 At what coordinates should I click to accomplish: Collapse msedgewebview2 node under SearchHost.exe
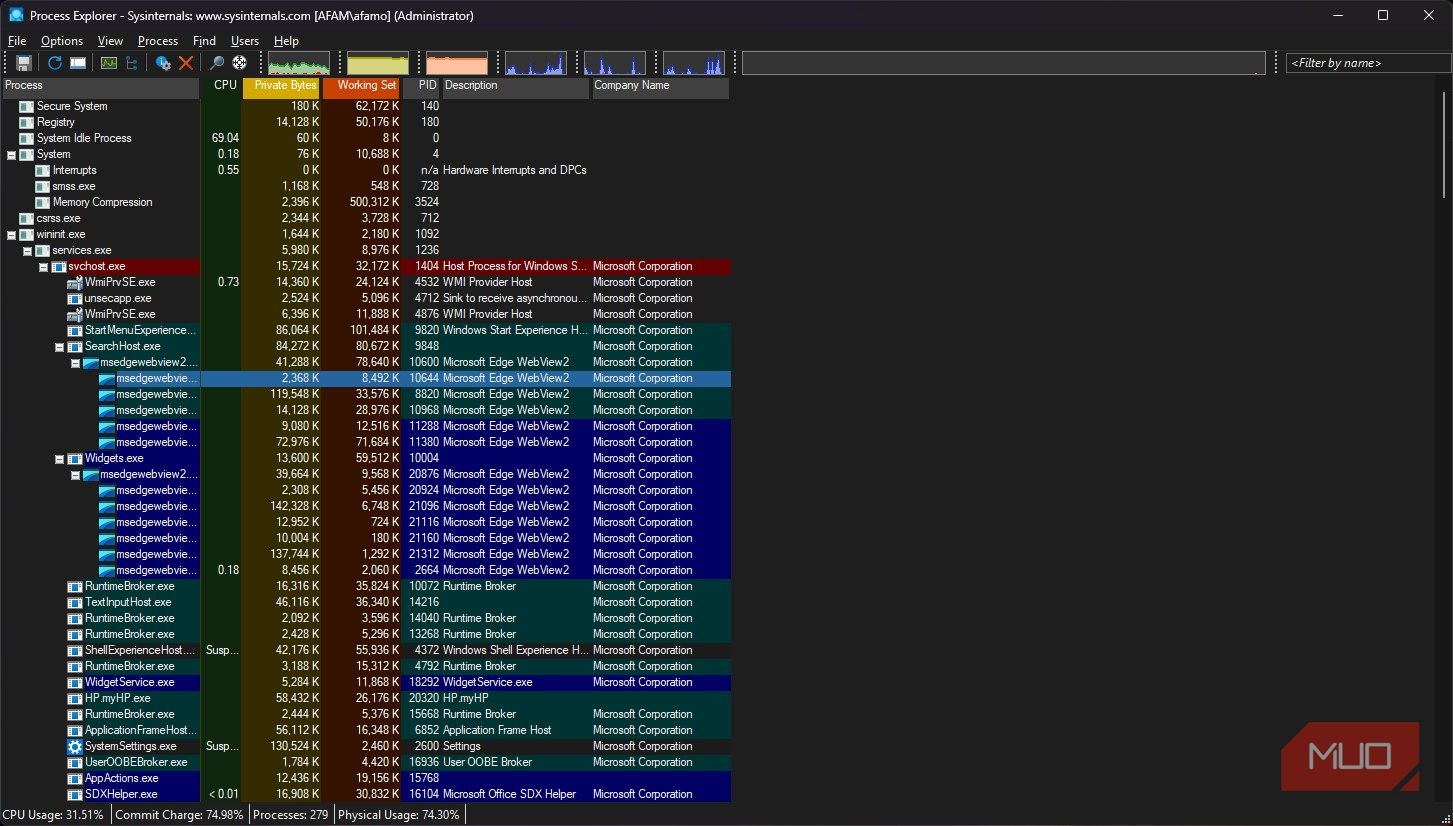tap(75, 362)
